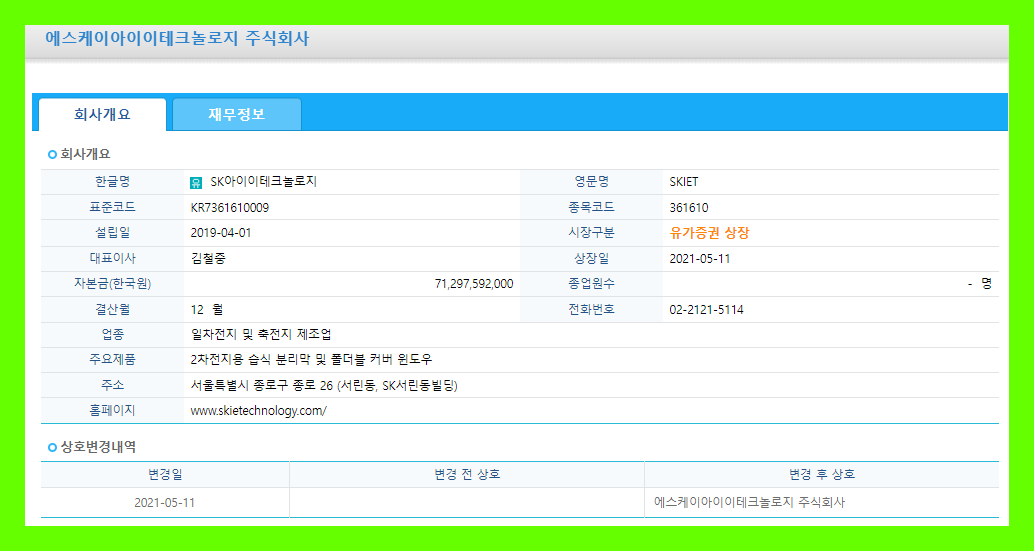Click settlement month value 12 월

tap(207, 310)
